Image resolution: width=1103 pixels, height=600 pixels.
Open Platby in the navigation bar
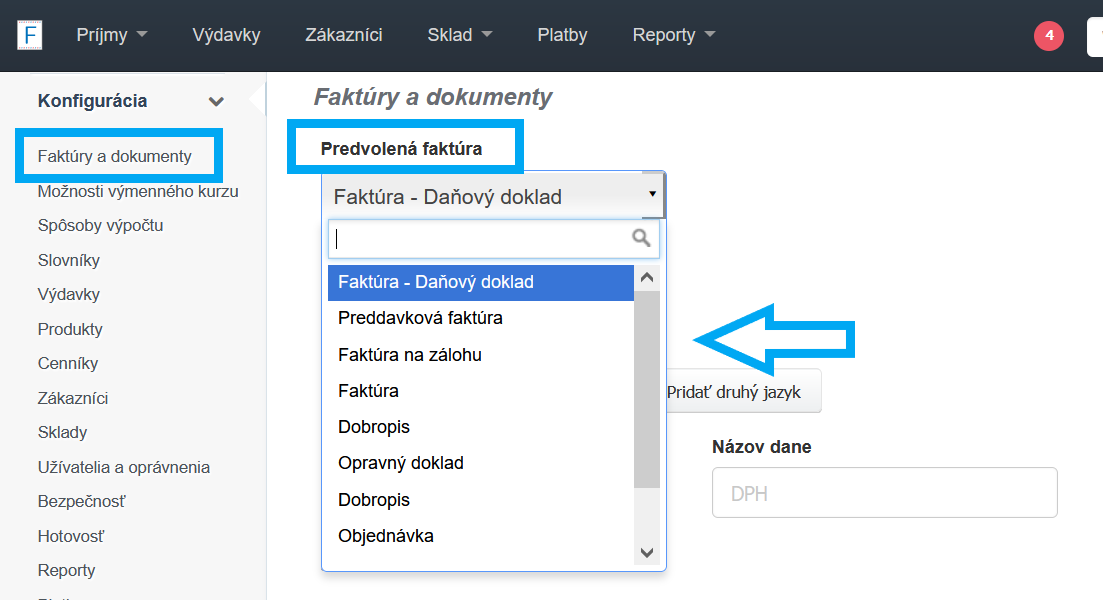point(562,35)
